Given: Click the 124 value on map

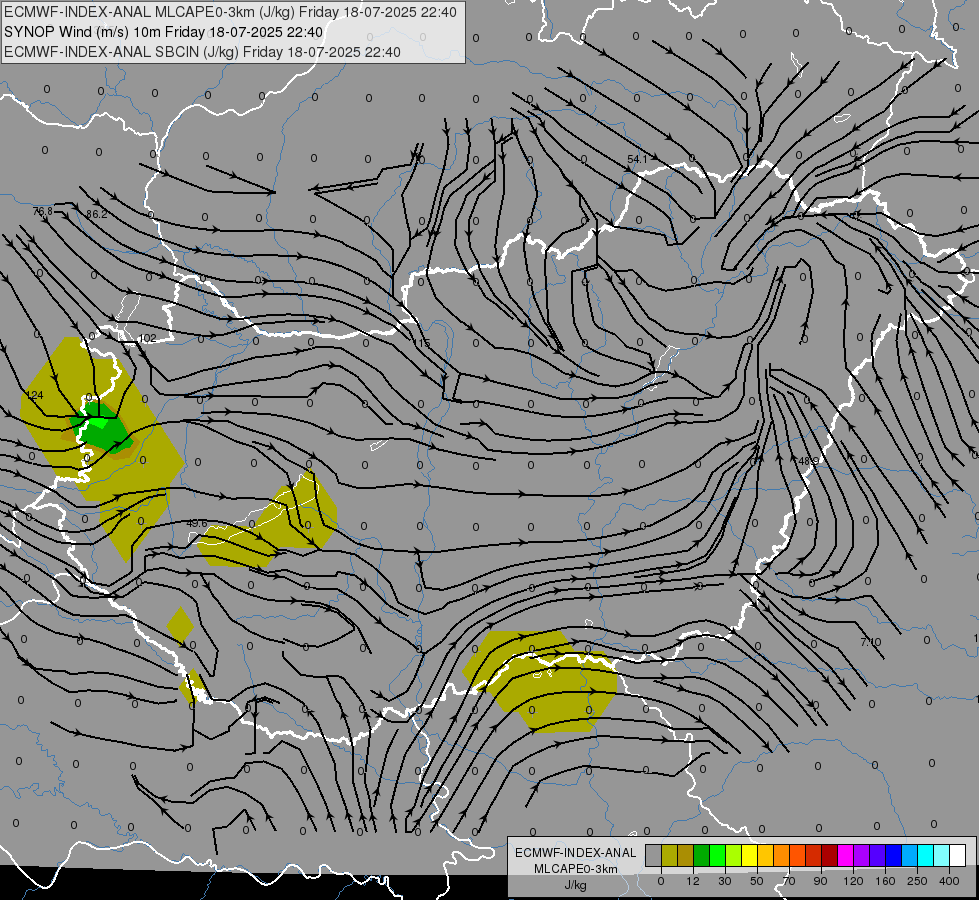Looking at the screenshot, I should click(x=35, y=395).
